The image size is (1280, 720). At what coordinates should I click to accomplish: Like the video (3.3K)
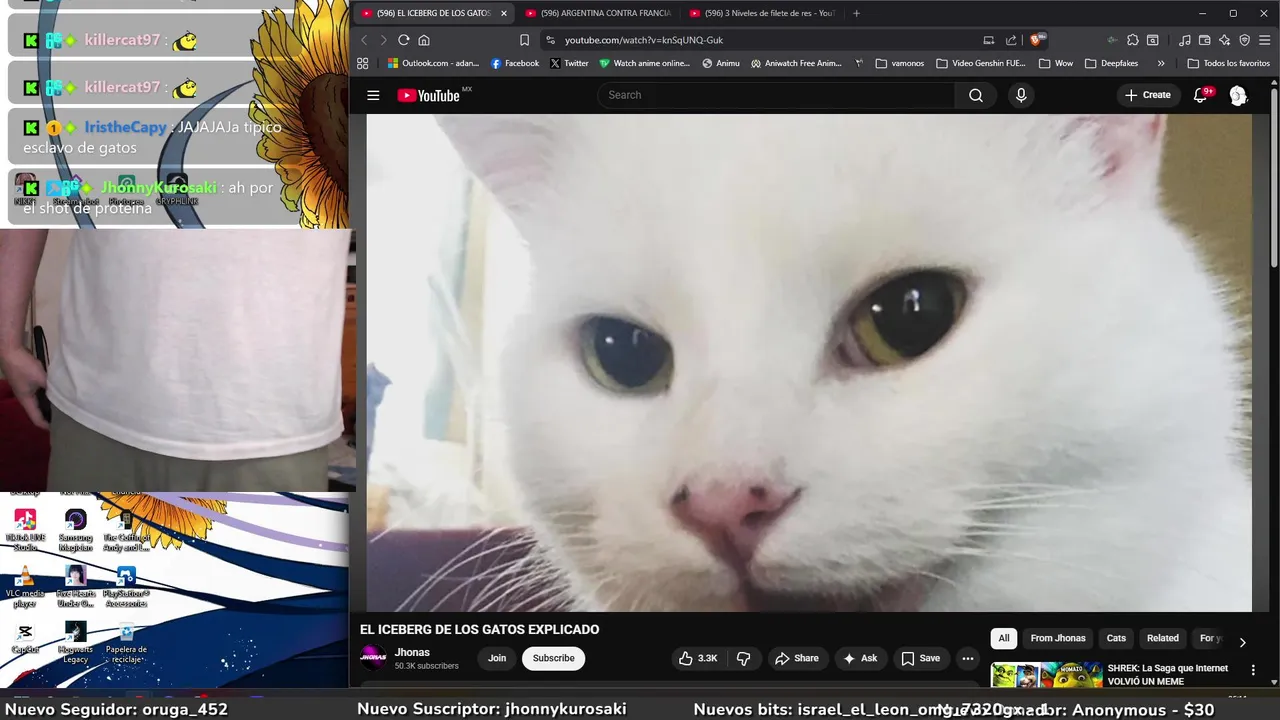[698, 658]
